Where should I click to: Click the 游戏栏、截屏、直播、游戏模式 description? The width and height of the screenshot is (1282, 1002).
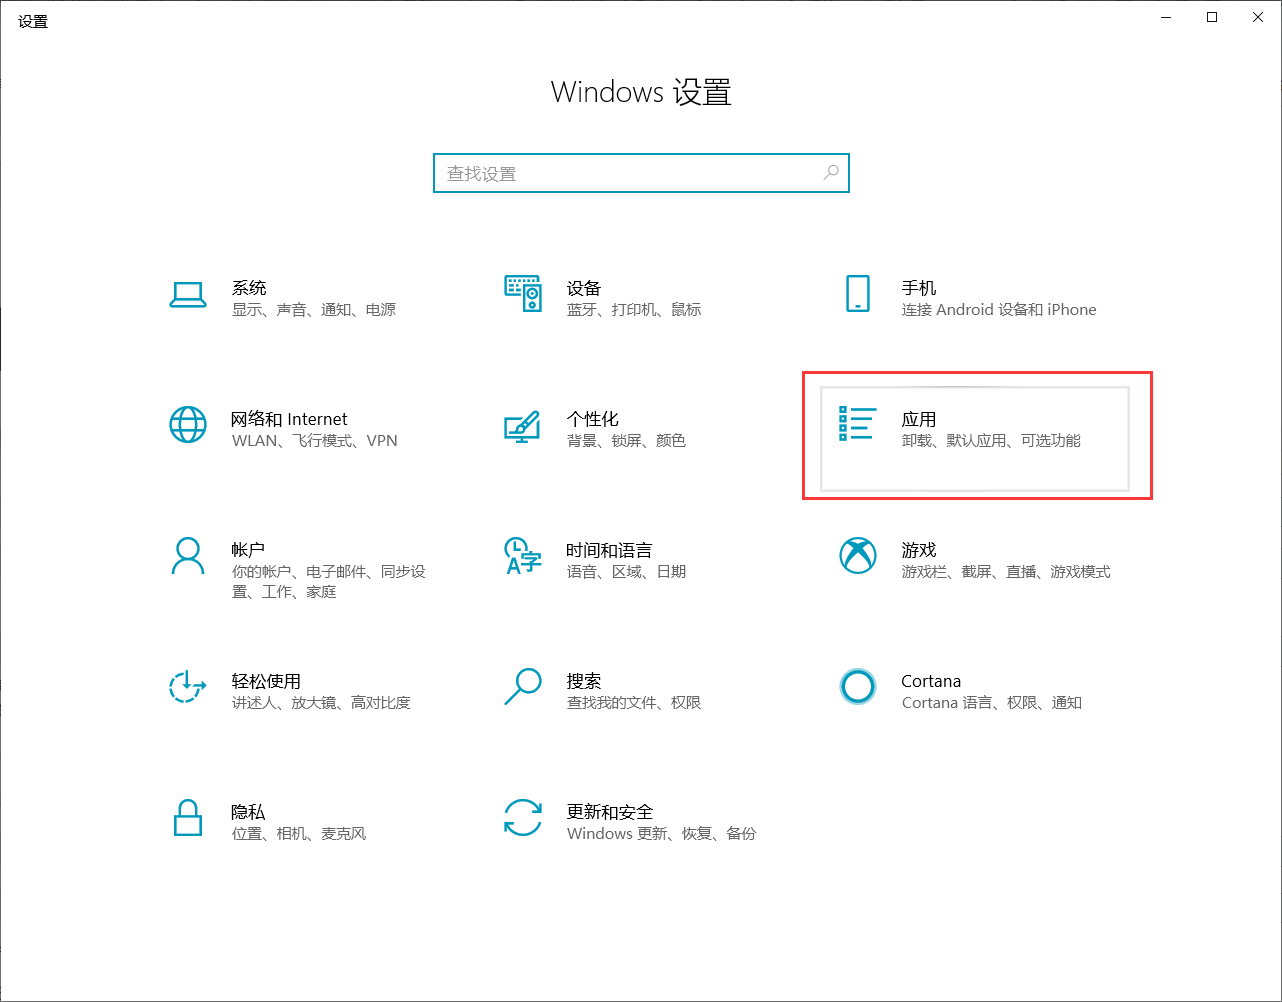1006,572
